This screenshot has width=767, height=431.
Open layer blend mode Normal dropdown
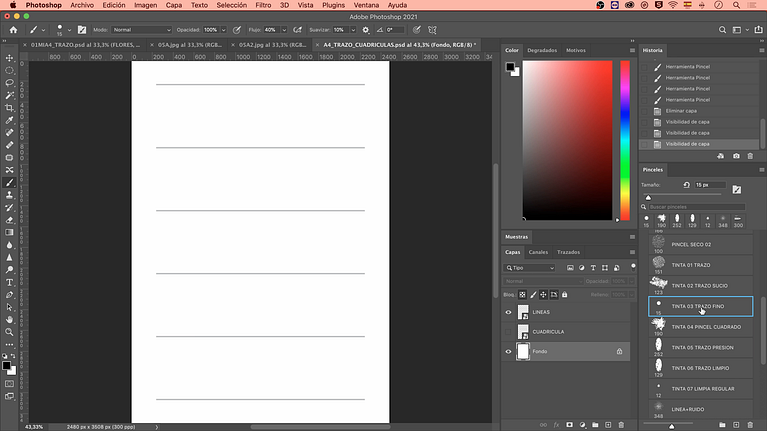543,281
